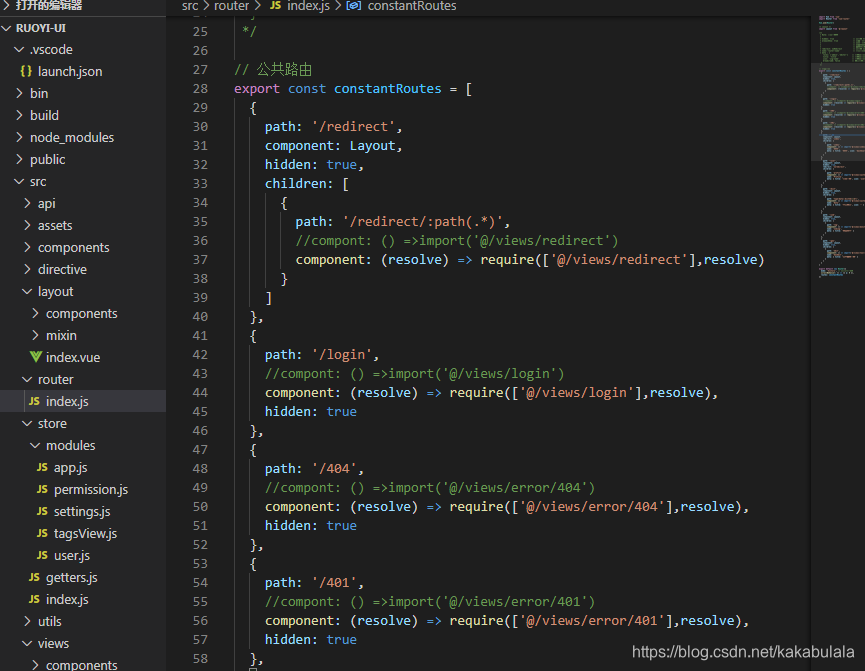Expand the bin folder
This screenshot has height=671, width=865.
(x=19, y=93)
